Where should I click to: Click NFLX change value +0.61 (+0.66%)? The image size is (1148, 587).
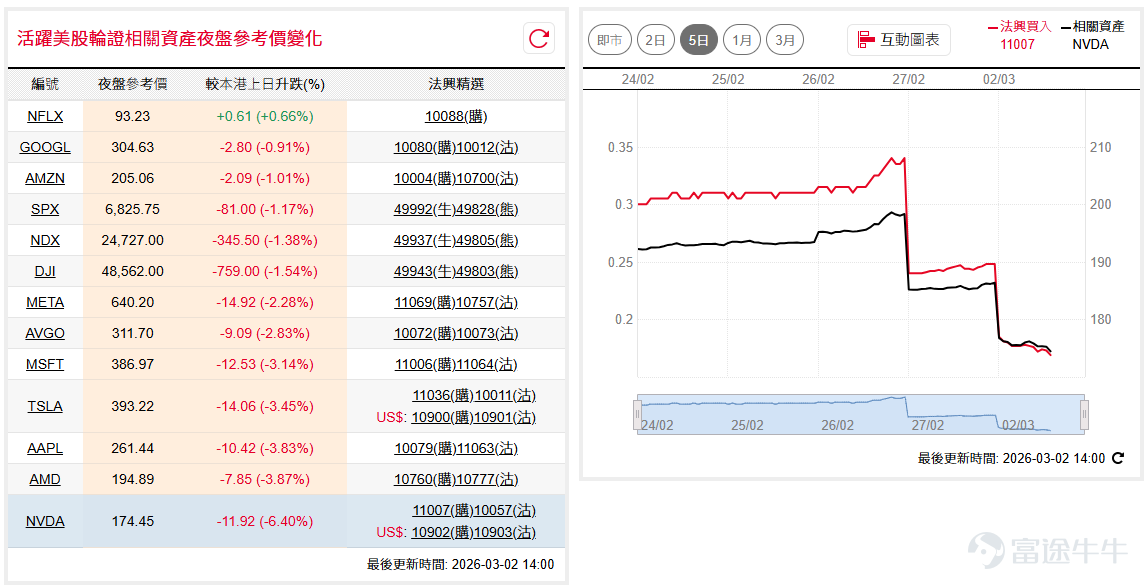click(265, 116)
